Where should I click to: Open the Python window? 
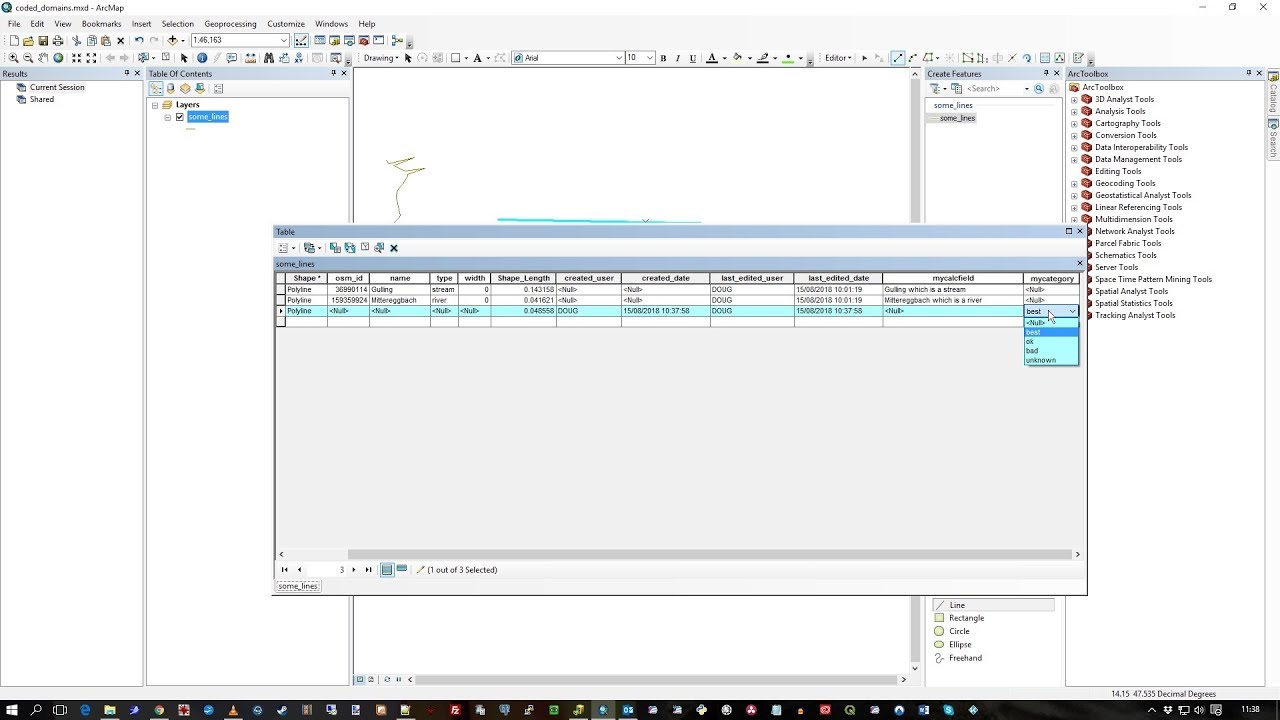[x=379, y=41]
